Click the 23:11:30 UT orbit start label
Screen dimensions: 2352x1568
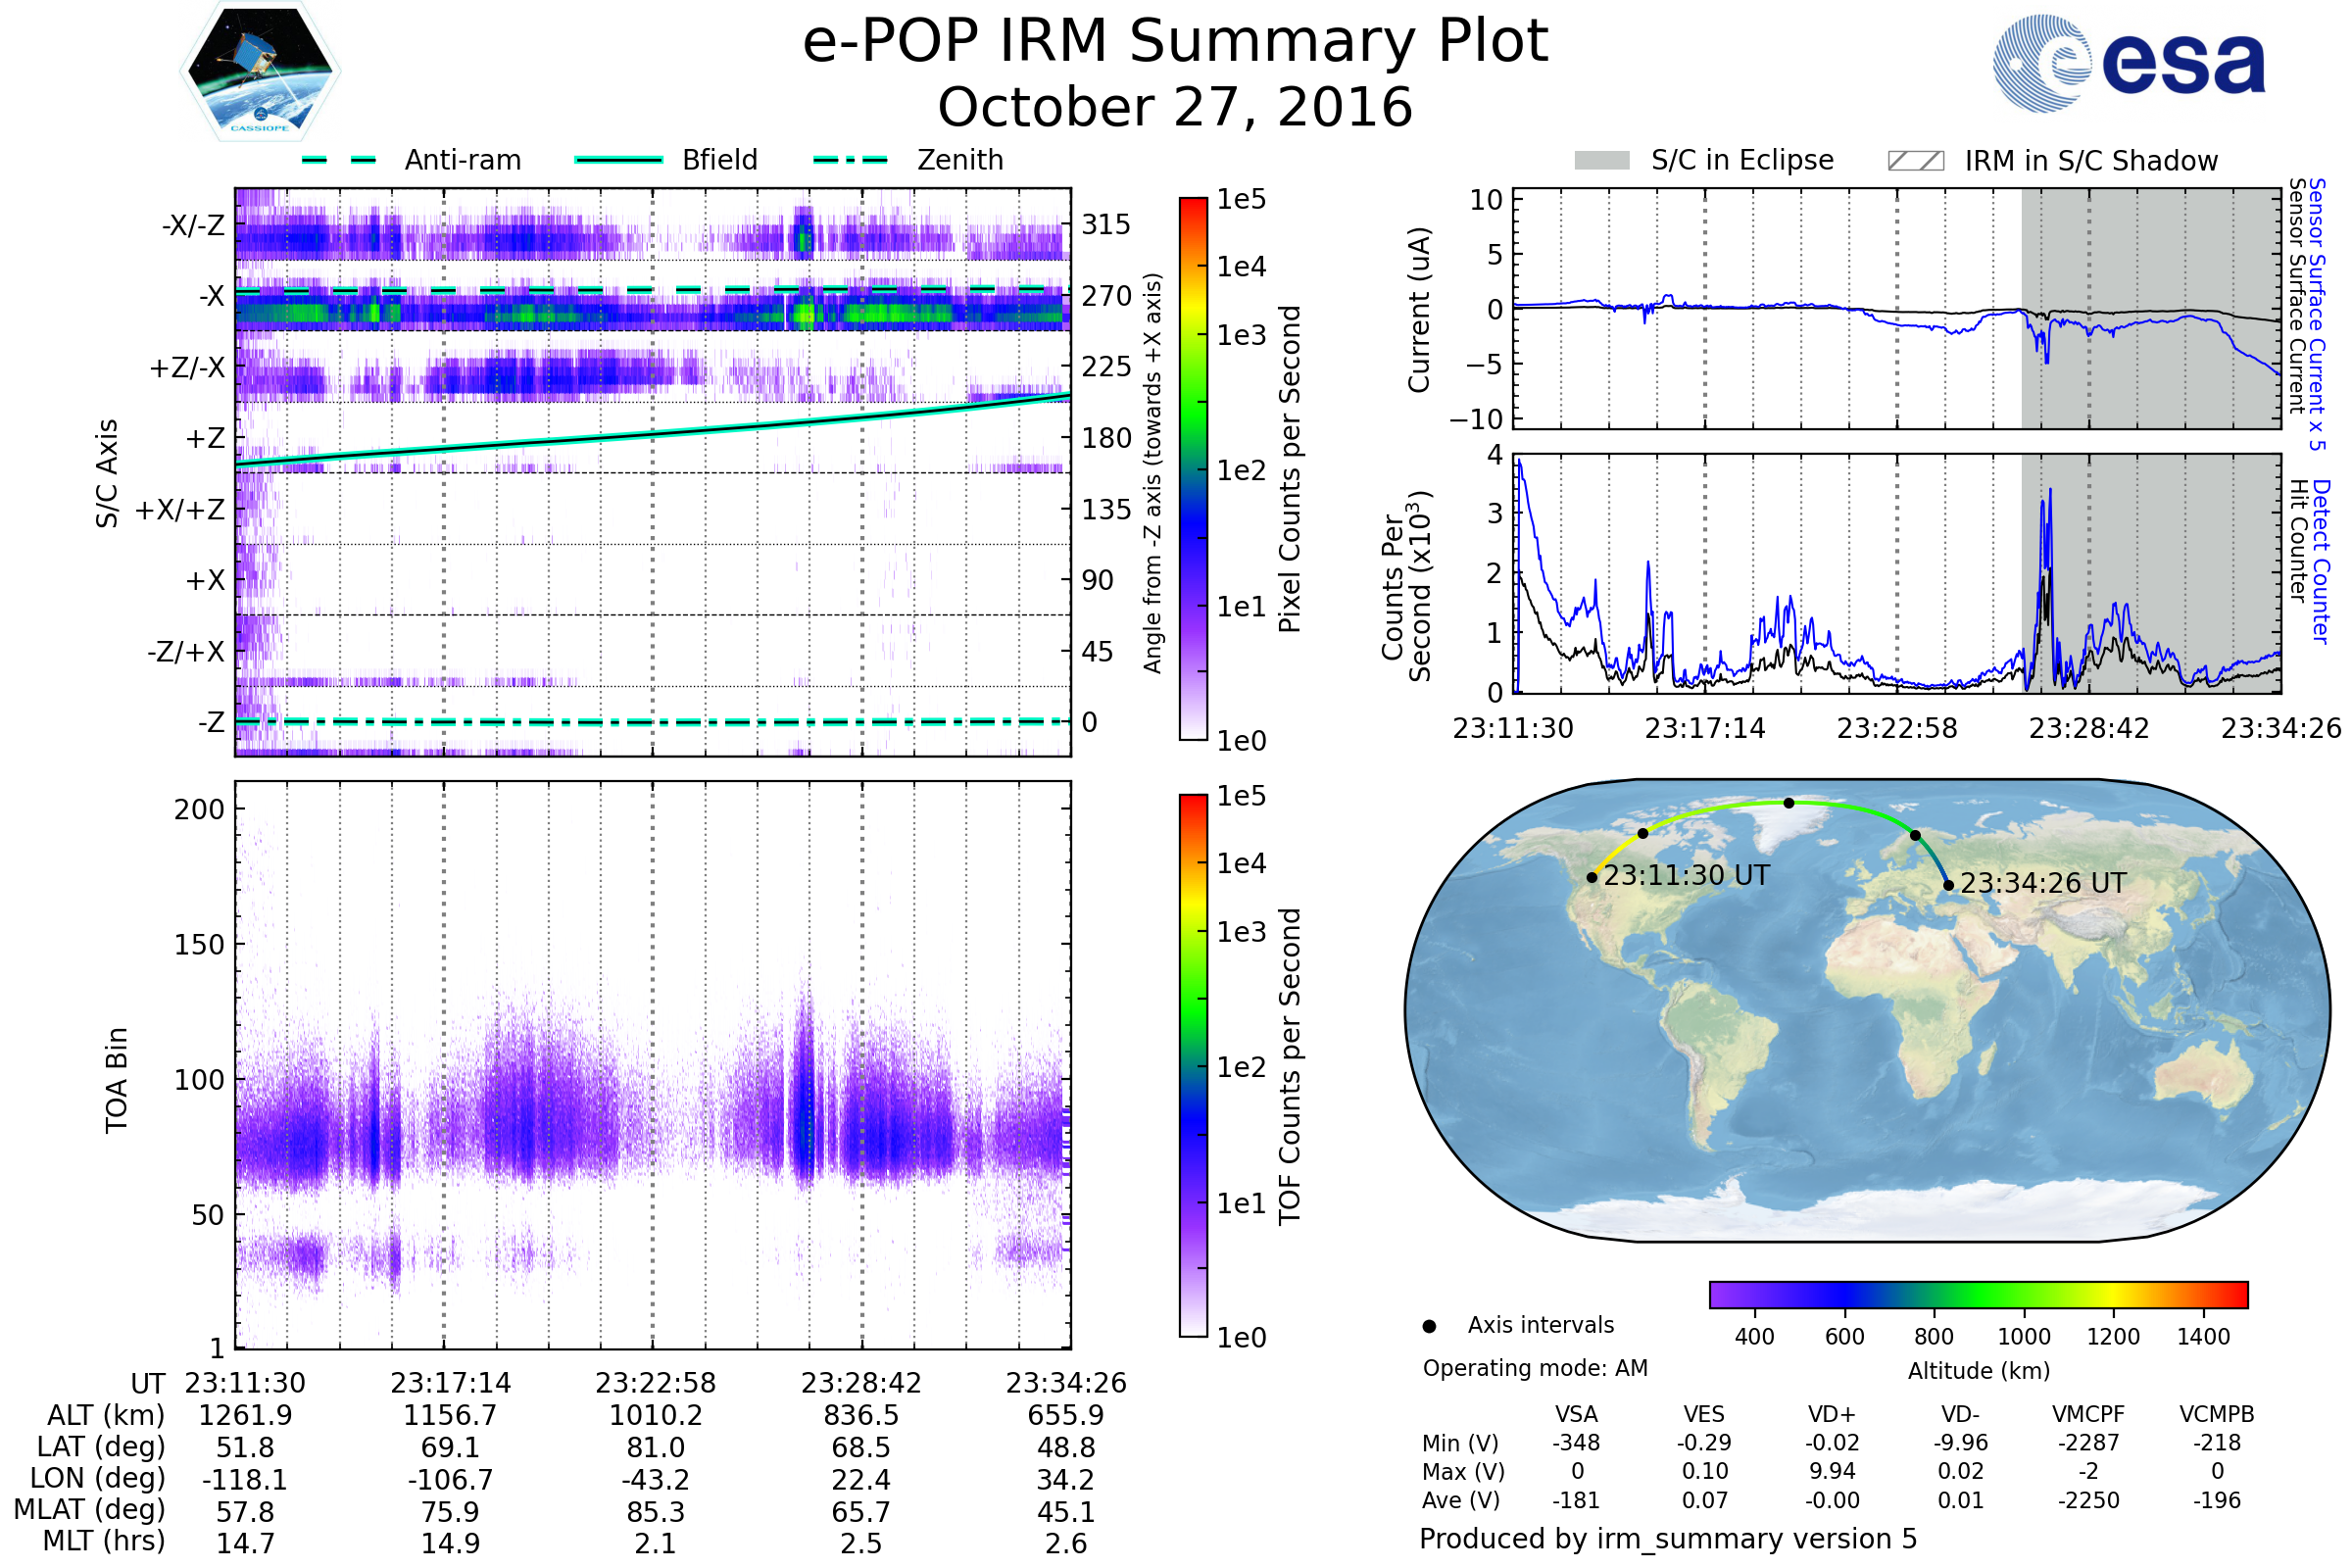1686,876
